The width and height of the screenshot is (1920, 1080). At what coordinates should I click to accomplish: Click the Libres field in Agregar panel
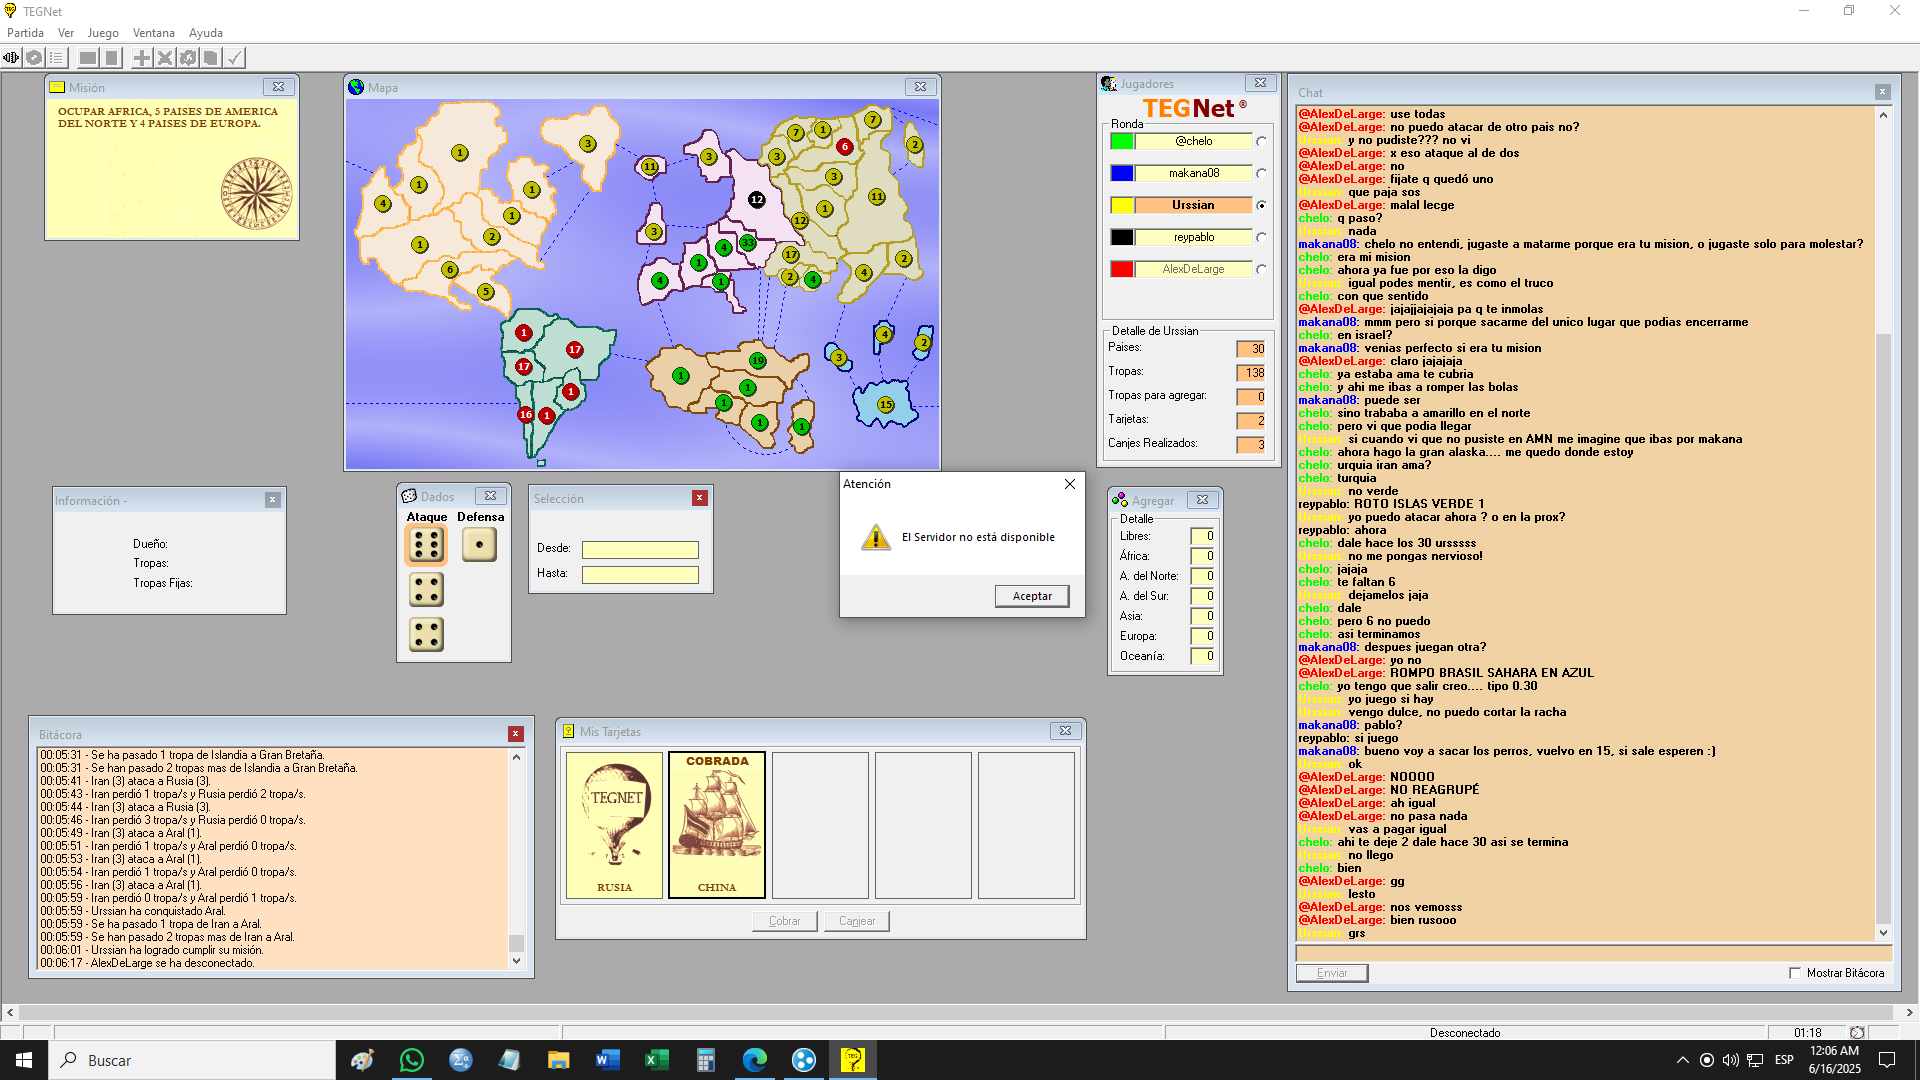point(1202,536)
